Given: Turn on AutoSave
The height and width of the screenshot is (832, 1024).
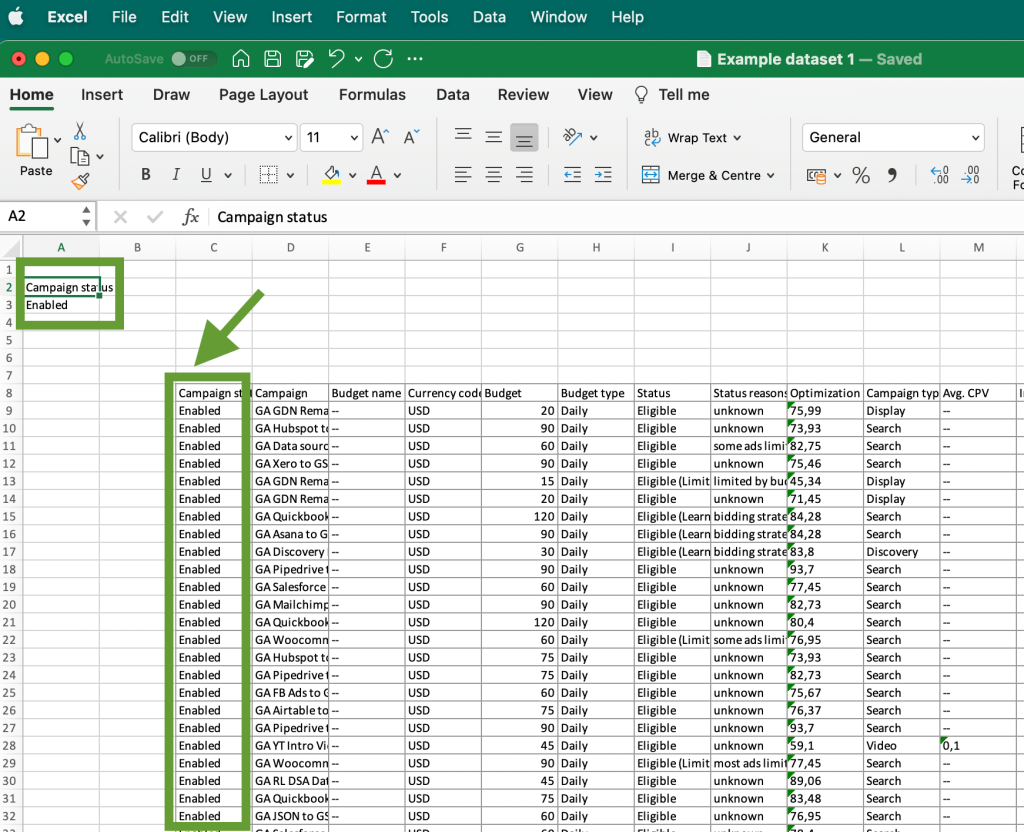Looking at the screenshot, I should click(x=193, y=59).
